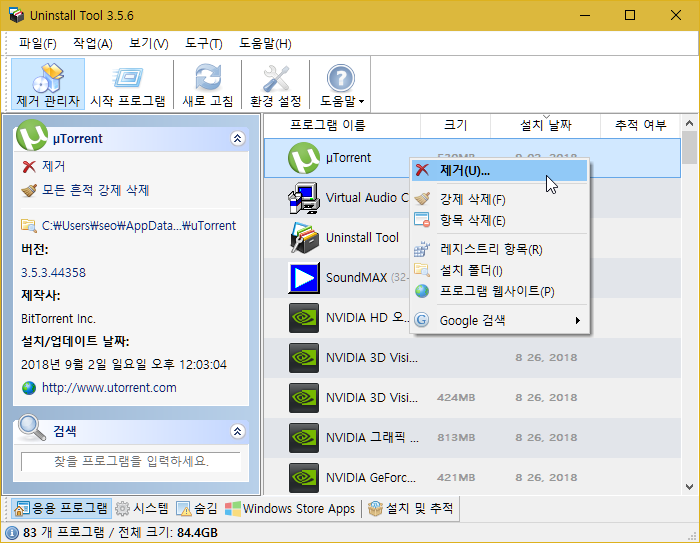Screen dimensions: 700x543
Task: Choose 항목 삭제(E) in the context menu
Action: [500, 220]
